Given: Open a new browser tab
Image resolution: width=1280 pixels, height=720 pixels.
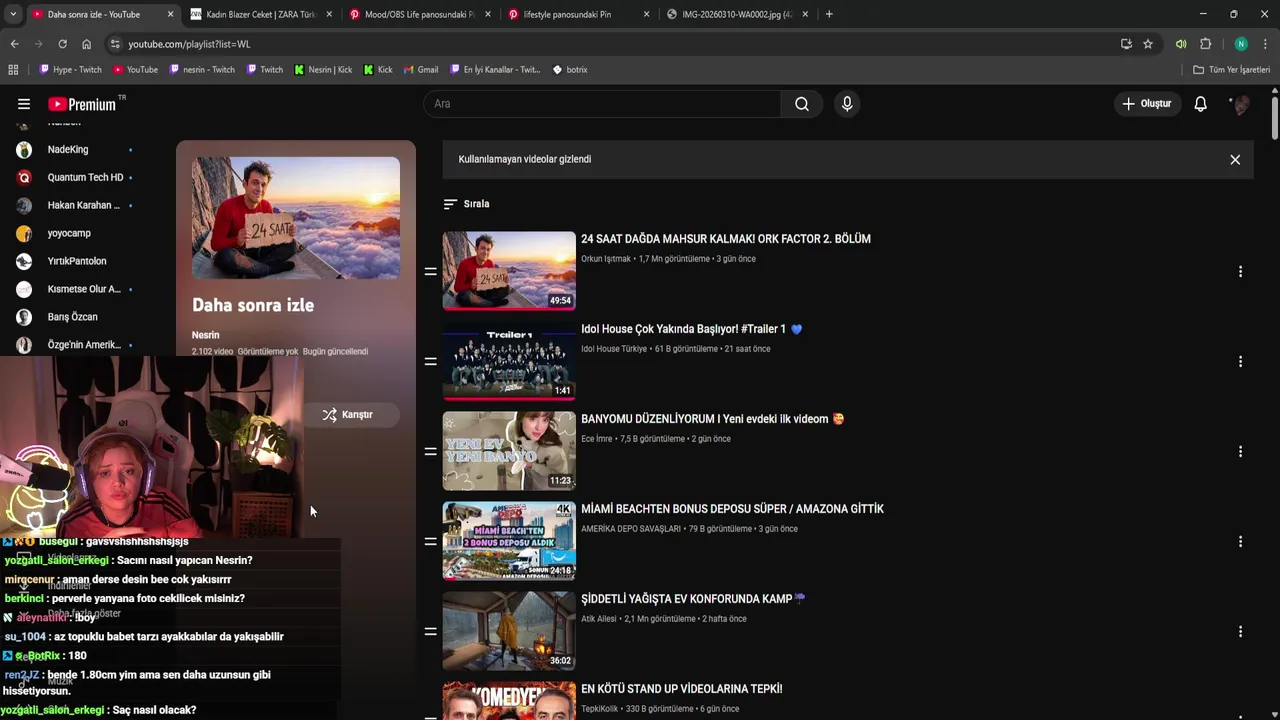Looking at the screenshot, I should click(x=829, y=15).
